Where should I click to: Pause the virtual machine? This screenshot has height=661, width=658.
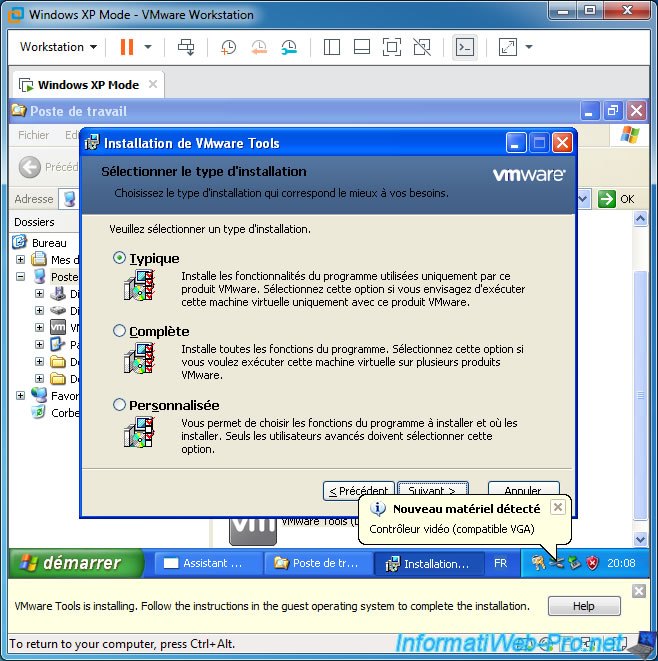(126, 47)
